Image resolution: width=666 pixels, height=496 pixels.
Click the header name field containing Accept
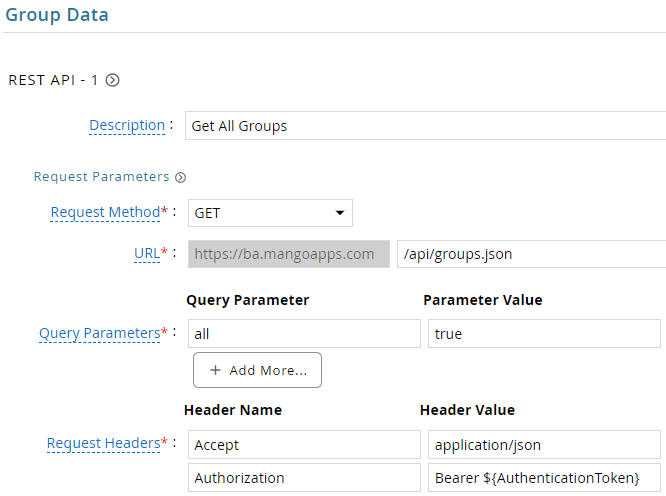point(304,445)
